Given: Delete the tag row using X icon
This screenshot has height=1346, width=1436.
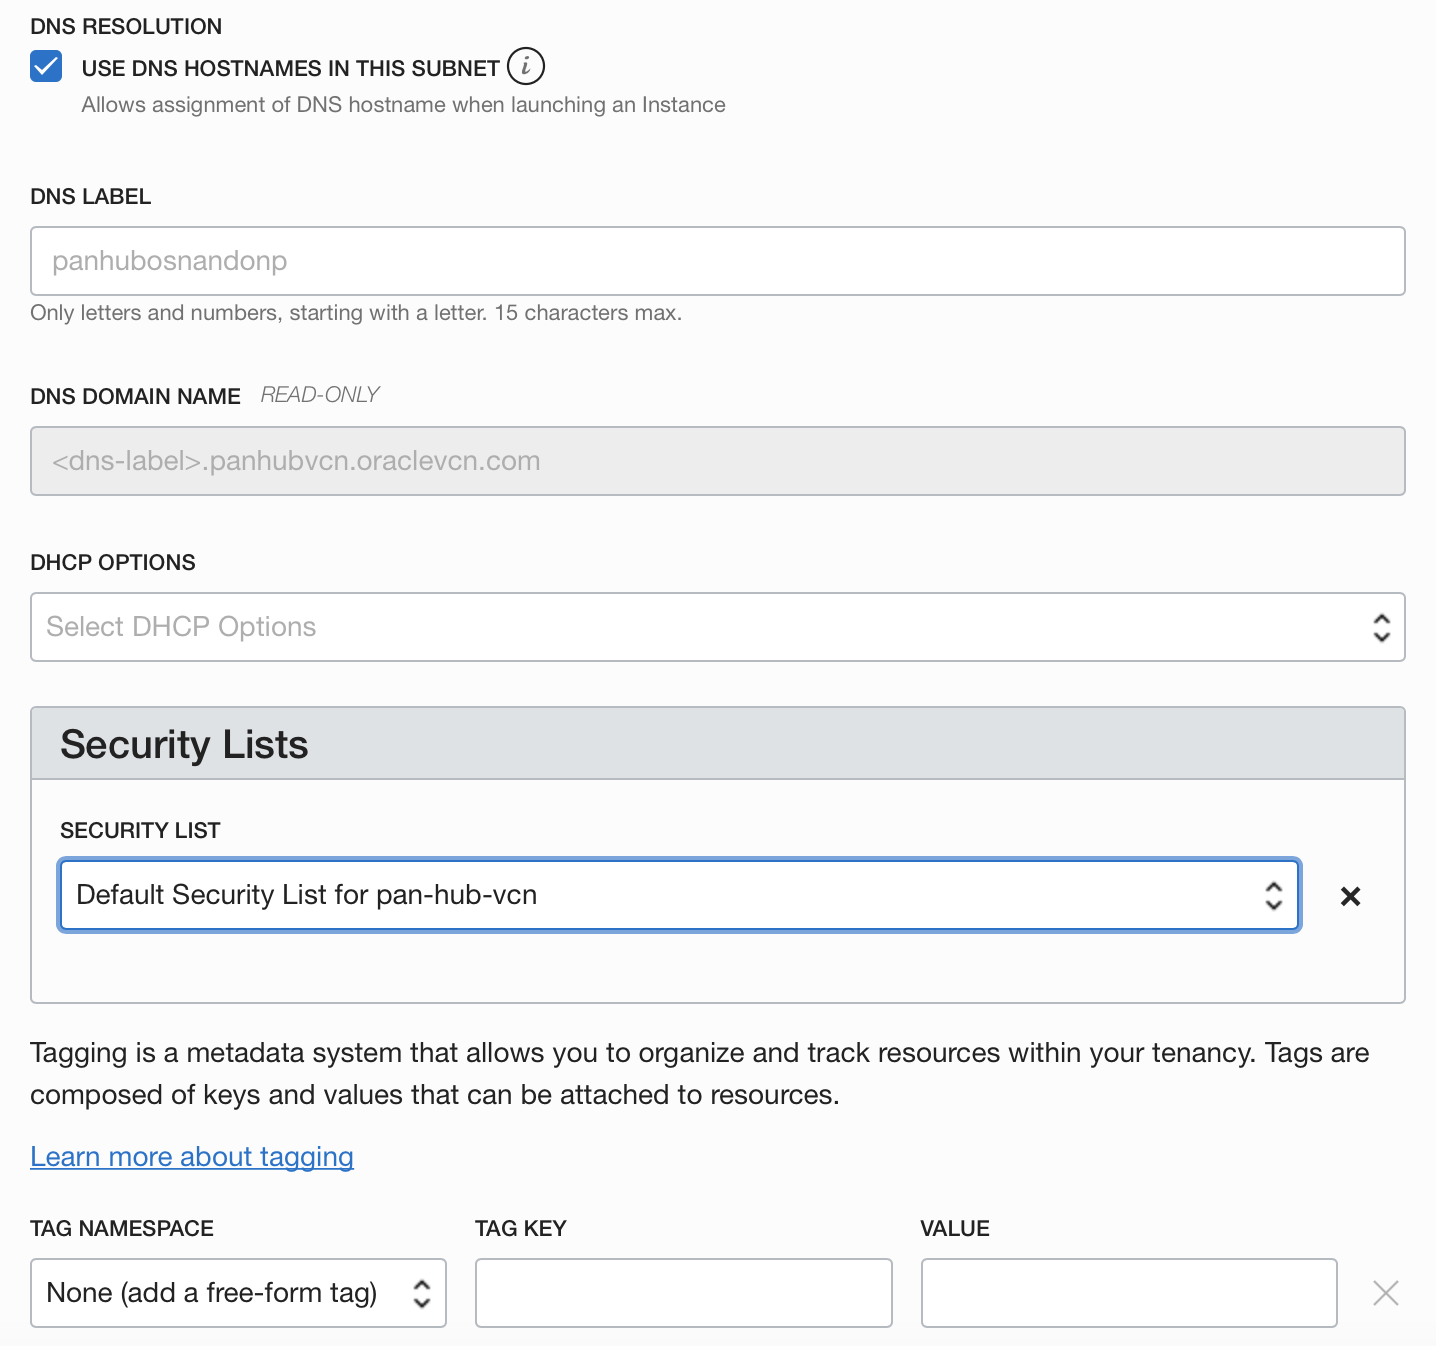Looking at the screenshot, I should pos(1385,1293).
